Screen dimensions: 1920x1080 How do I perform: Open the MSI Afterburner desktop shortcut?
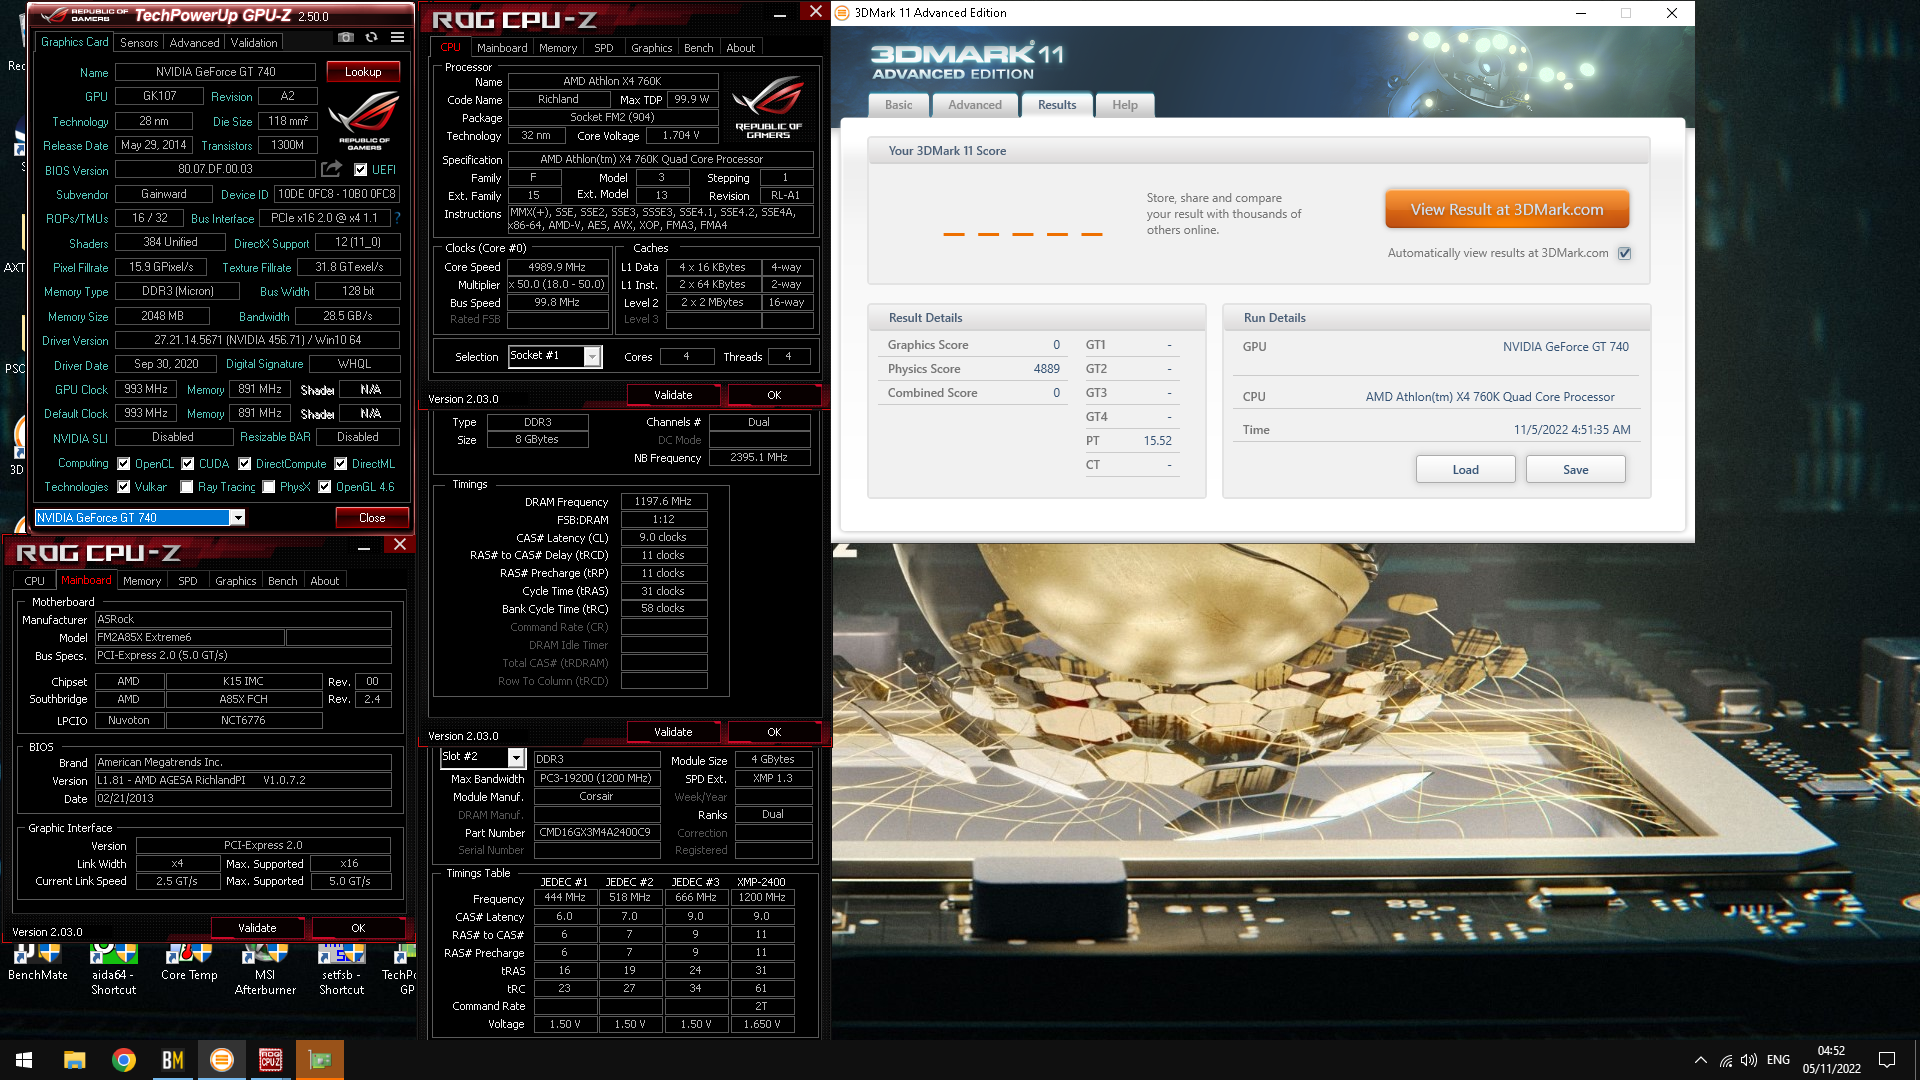pos(265,970)
